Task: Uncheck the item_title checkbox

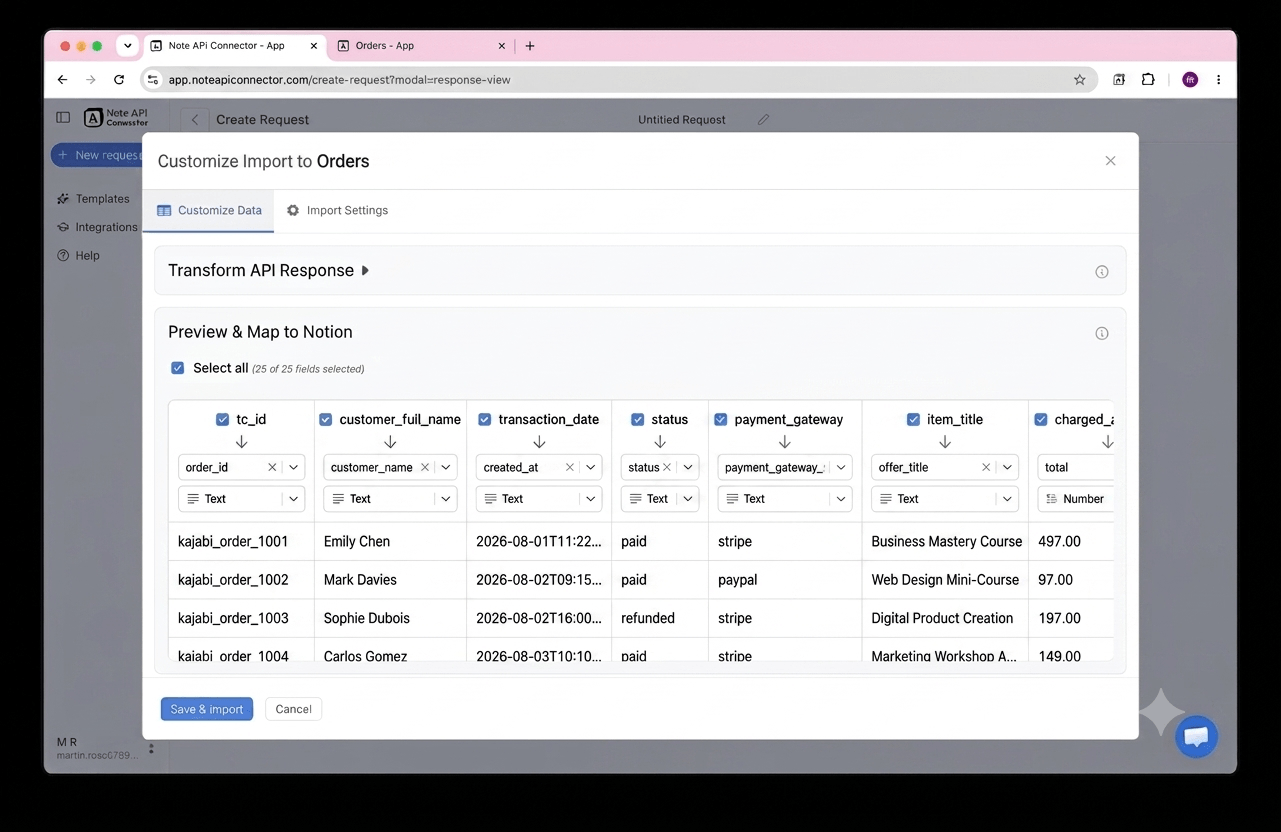Action: 913,420
